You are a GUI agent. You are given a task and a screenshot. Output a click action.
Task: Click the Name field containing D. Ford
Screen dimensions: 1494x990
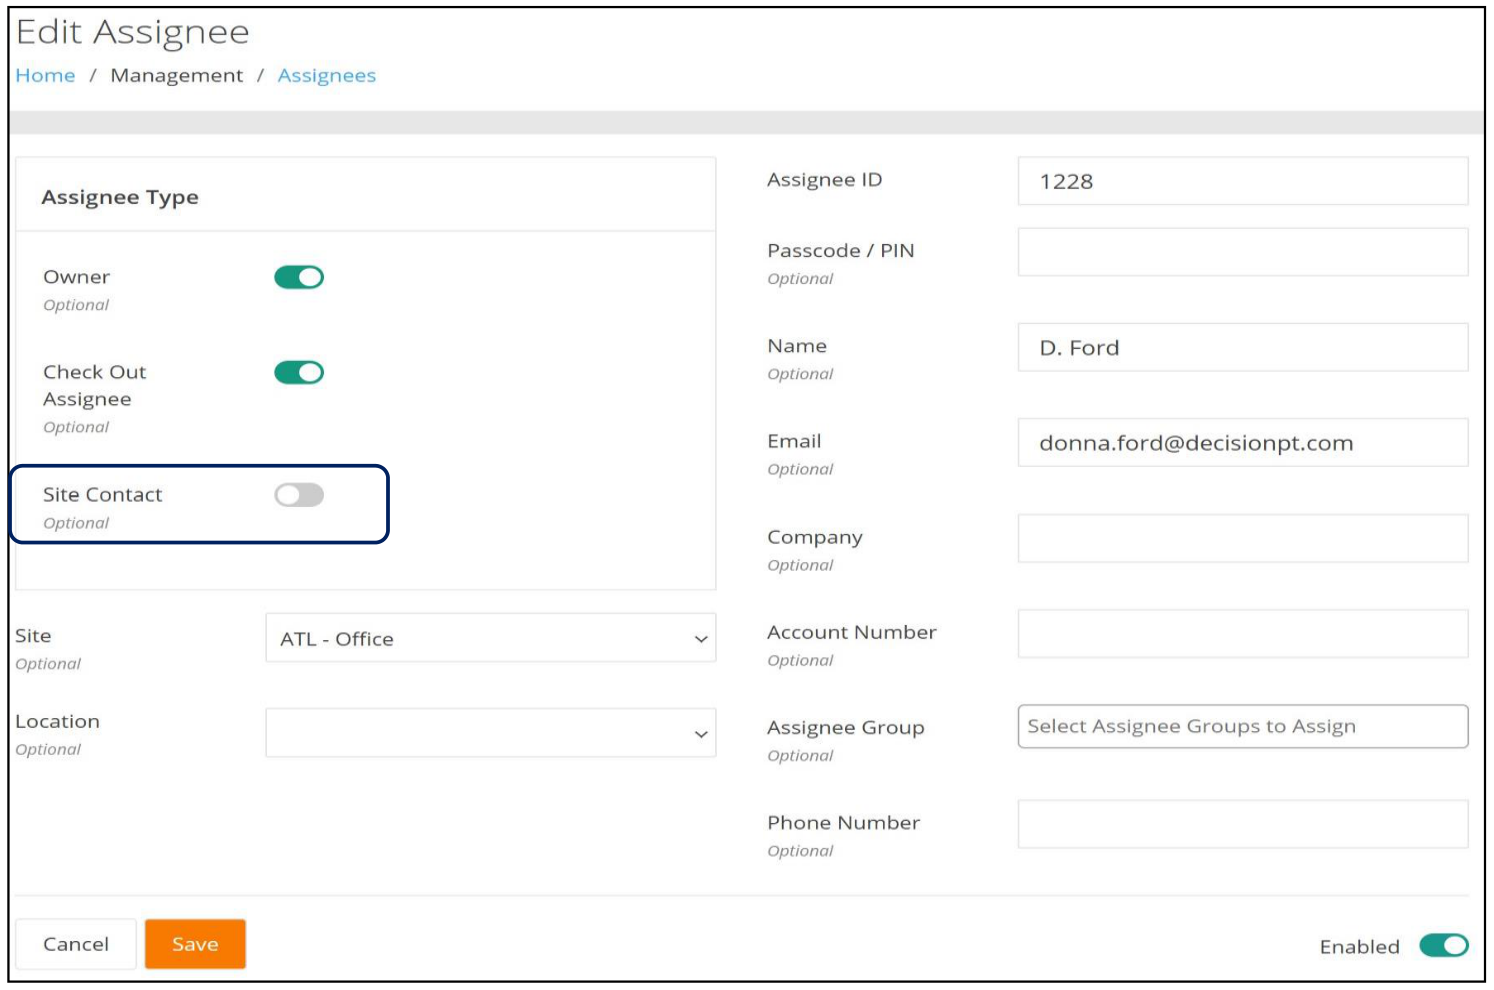(x=1243, y=347)
